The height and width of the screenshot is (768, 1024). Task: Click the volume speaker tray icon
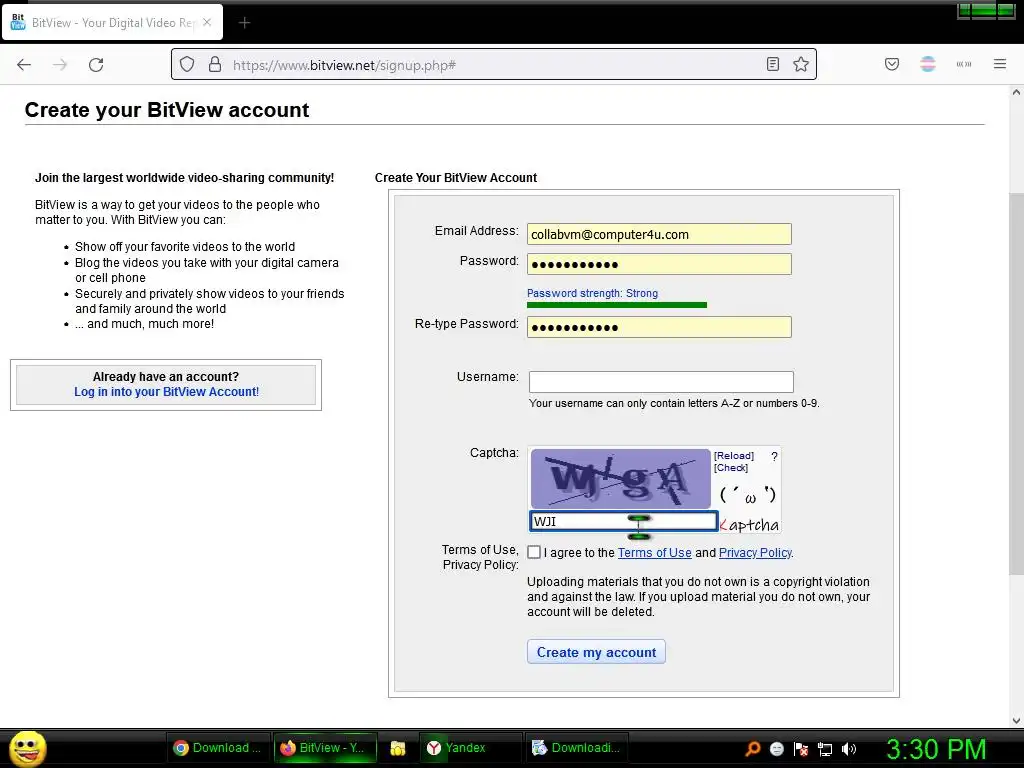pyautogui.click(x=849, y=749)
